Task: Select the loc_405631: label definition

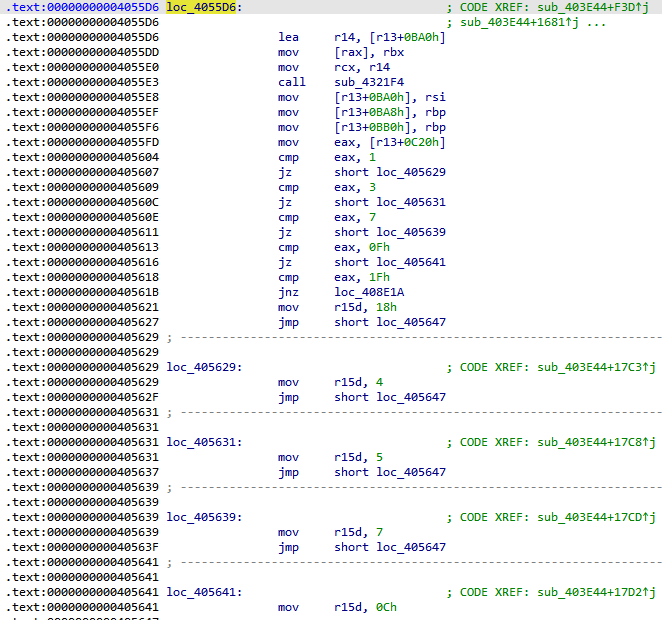Action: click(204, 442)
